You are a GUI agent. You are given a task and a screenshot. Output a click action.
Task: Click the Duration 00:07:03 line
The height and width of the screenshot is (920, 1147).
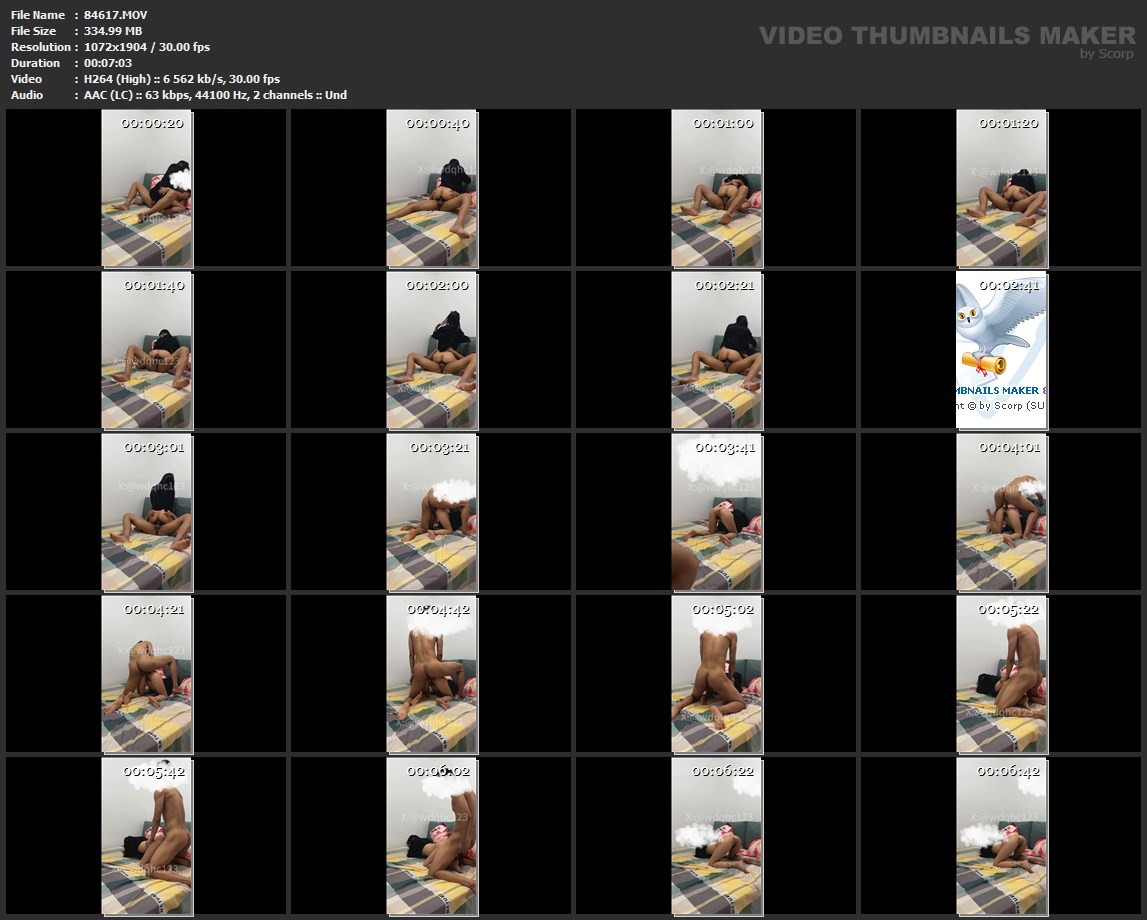(x=71, y=63)
